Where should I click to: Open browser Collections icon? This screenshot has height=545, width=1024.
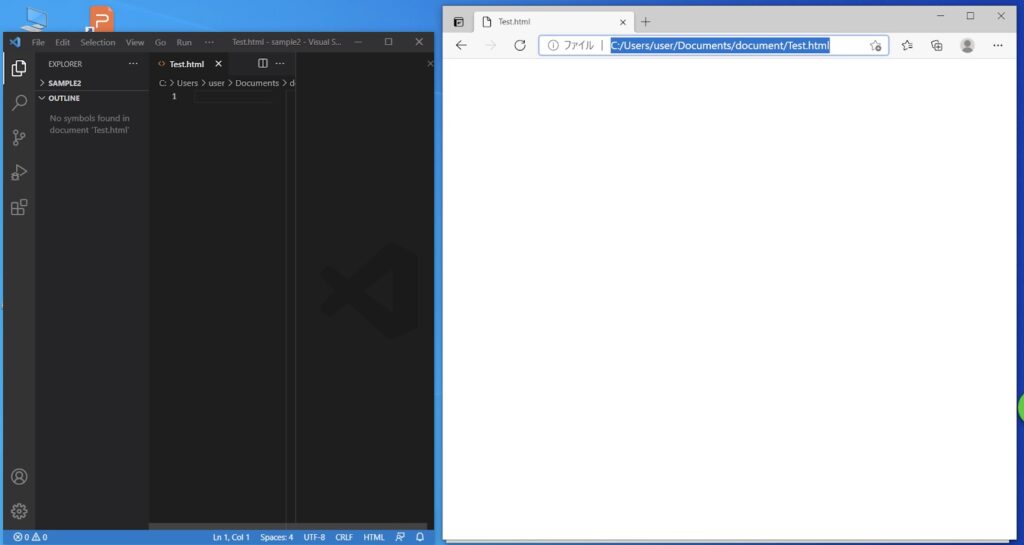click(937, 45)
